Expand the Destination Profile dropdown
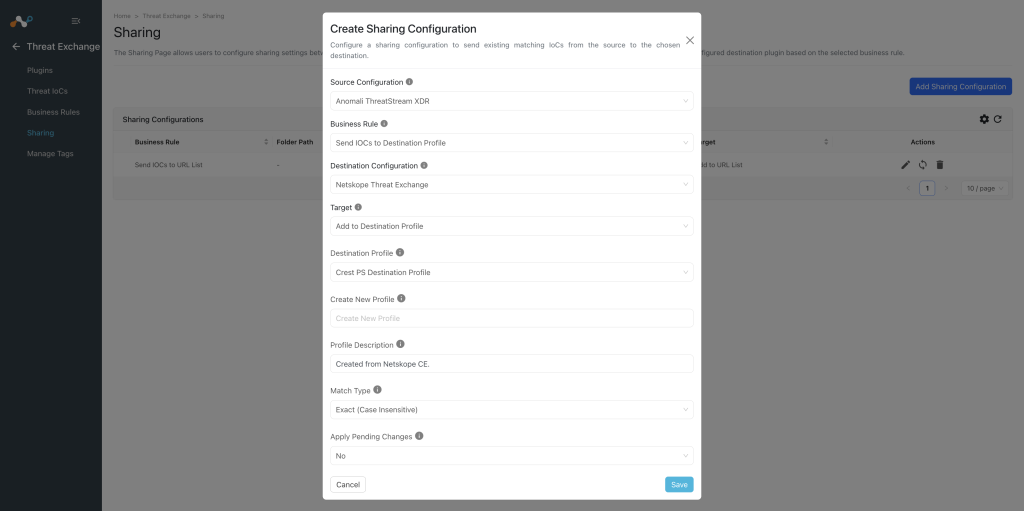The width and height of the screenshot is (1024, 511). [x=511, y=272]
